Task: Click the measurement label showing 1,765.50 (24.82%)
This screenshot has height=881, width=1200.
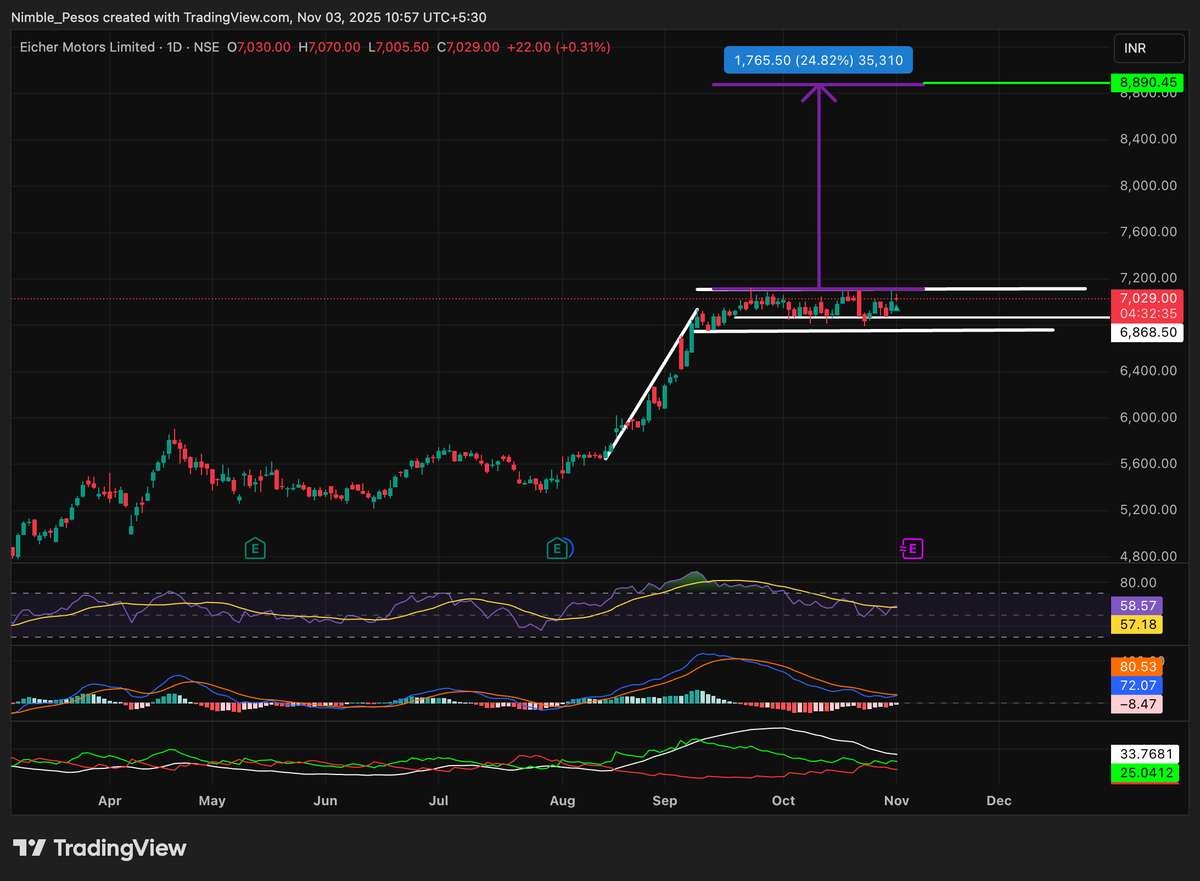Action: tap(818, 60)
